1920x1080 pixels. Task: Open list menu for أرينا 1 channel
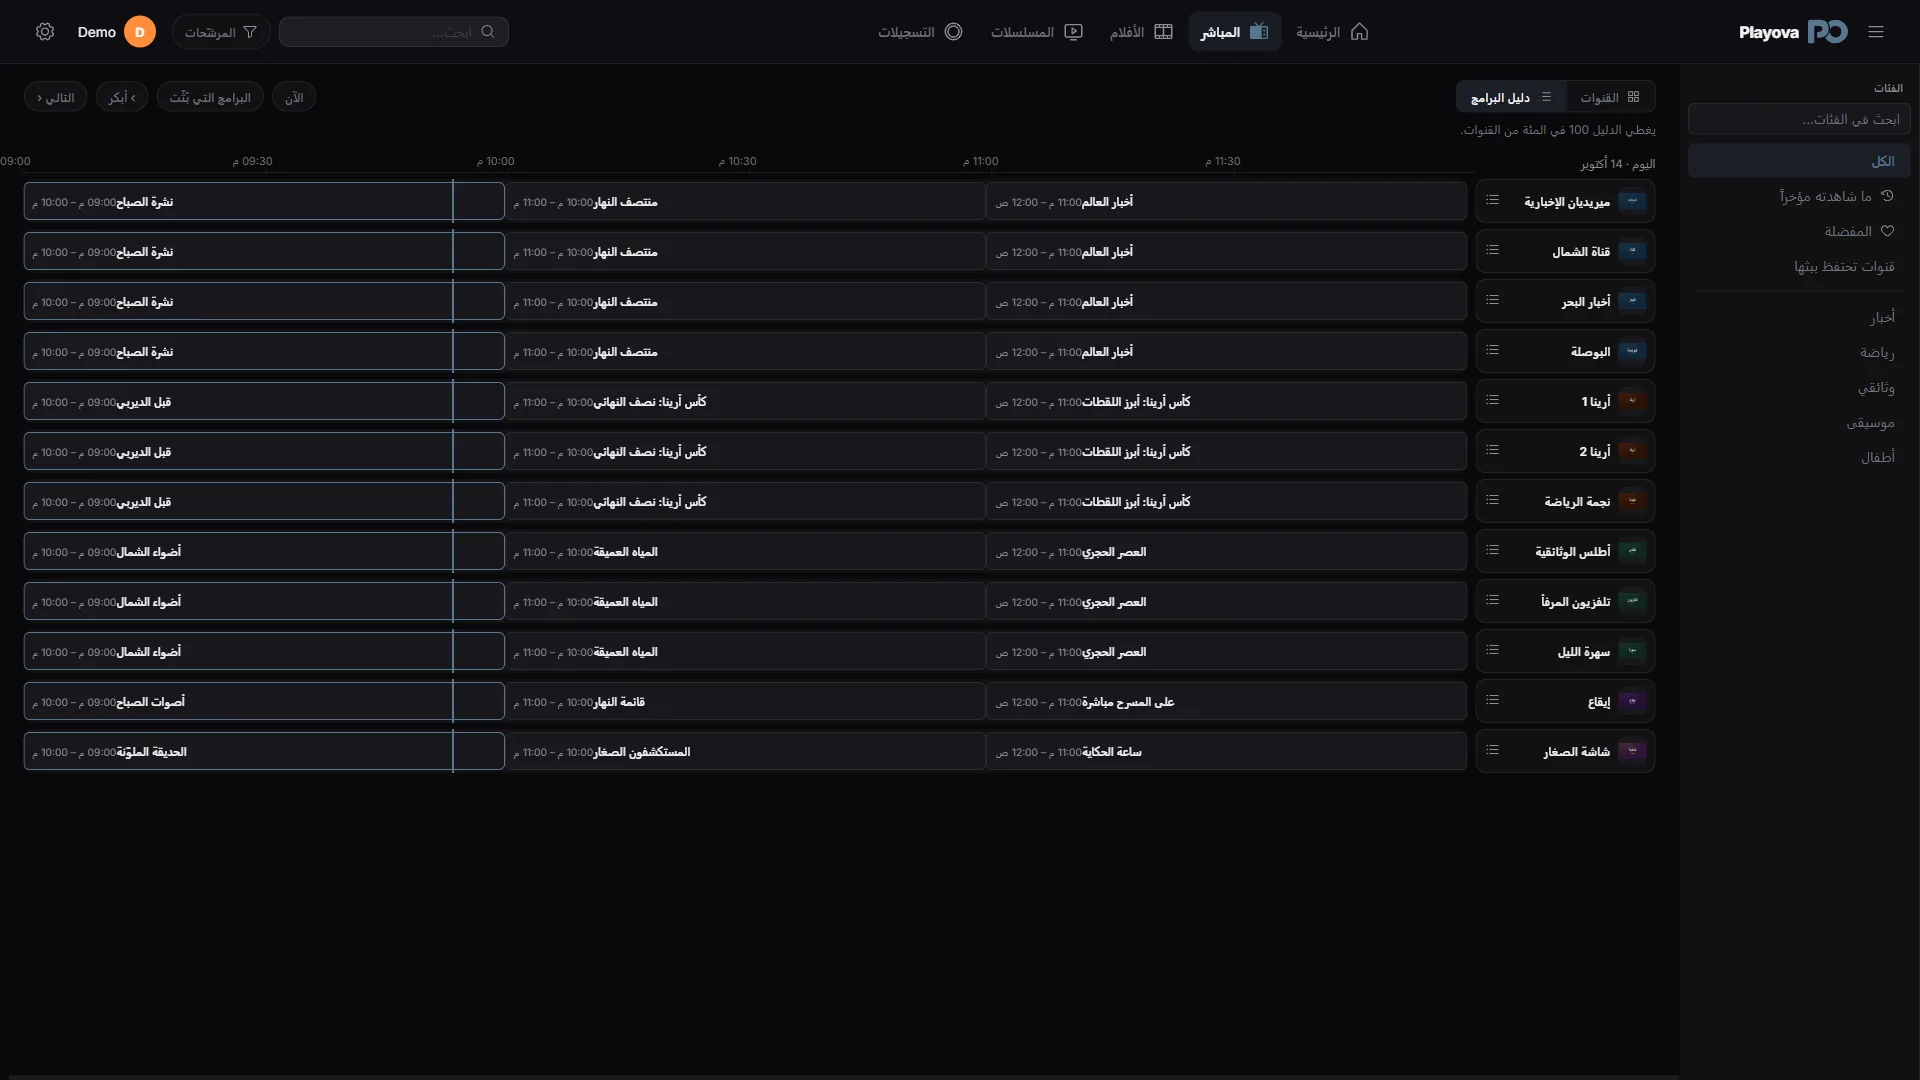point(1492,401)
